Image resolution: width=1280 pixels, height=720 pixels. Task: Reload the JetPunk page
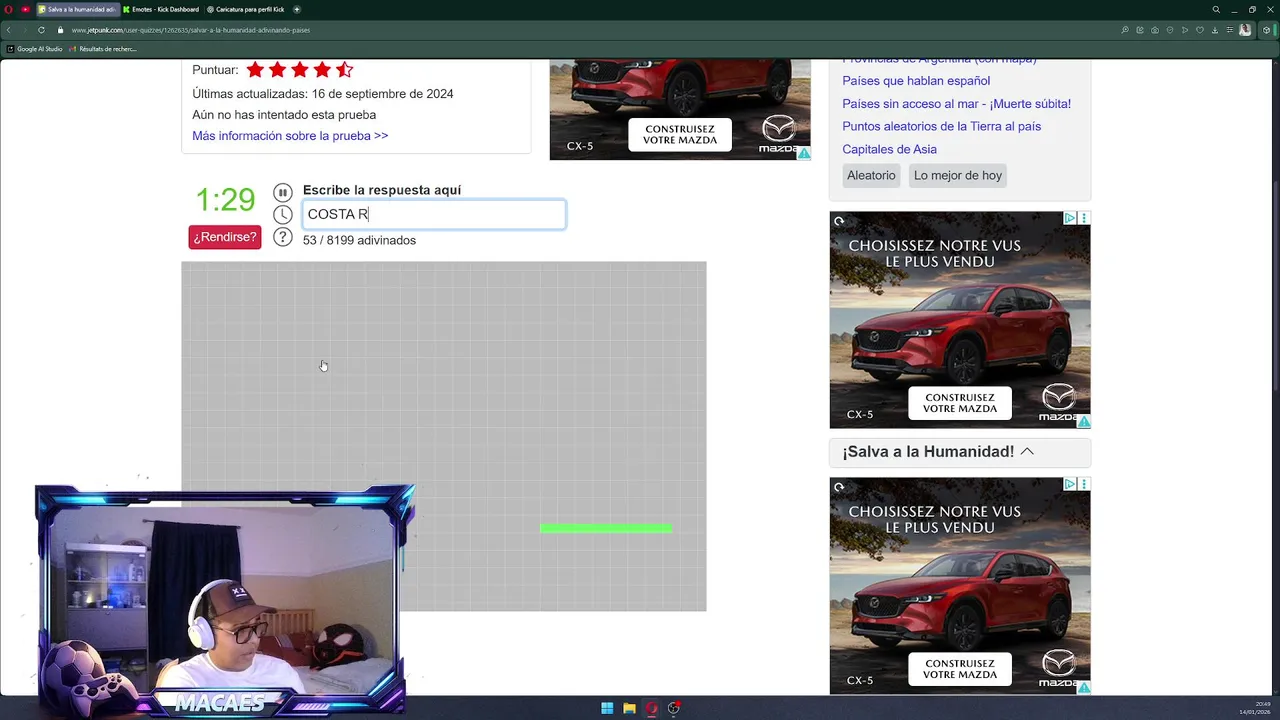[x=41, y=30]
